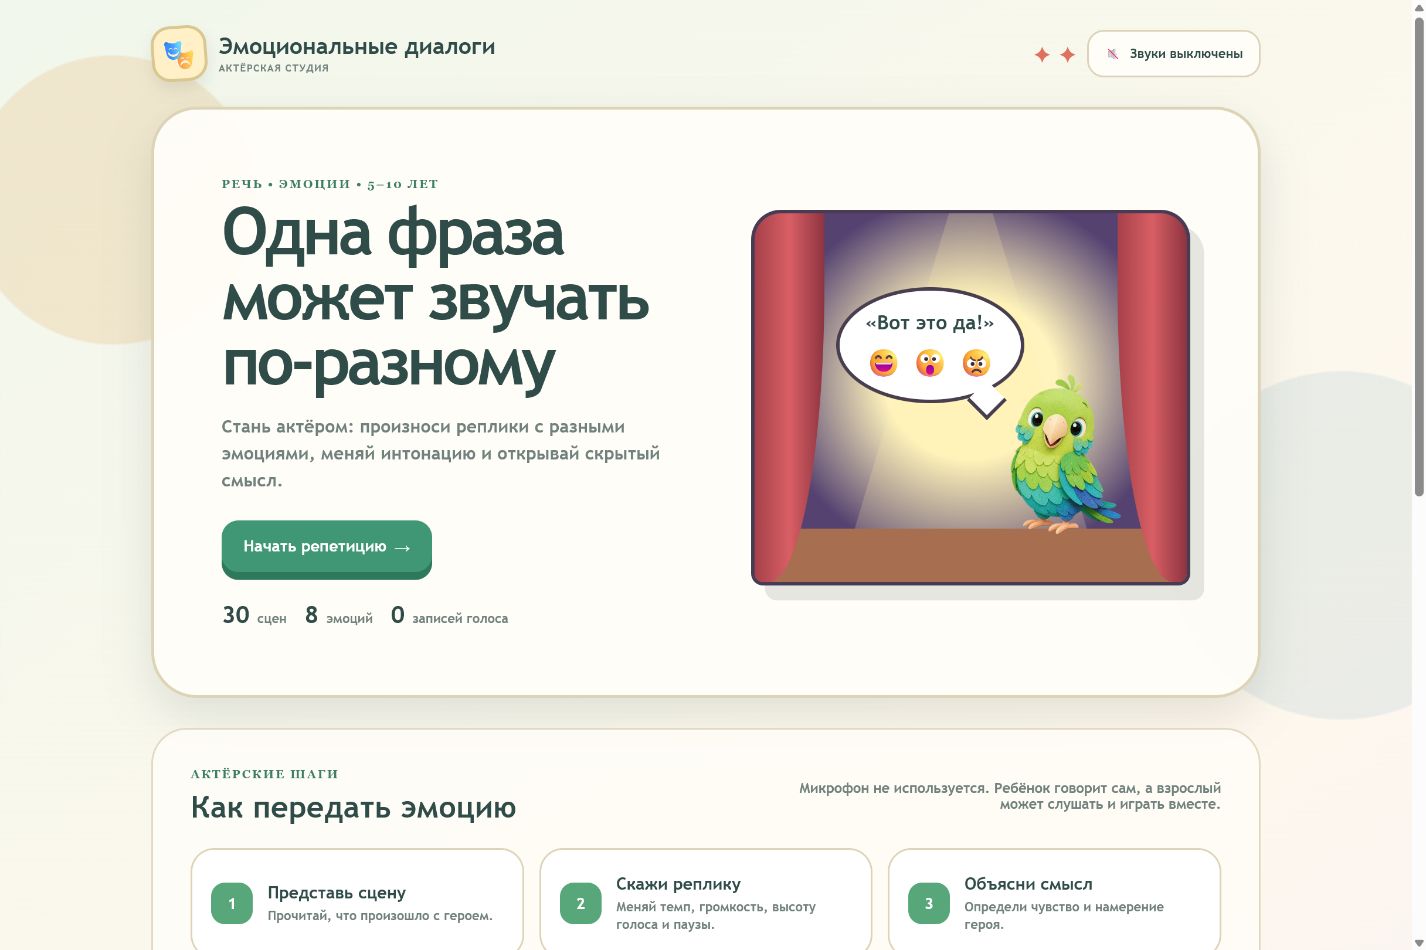Click 'Начать репетицию' button
Screen dimensions: 1426x950
point(327,547)
